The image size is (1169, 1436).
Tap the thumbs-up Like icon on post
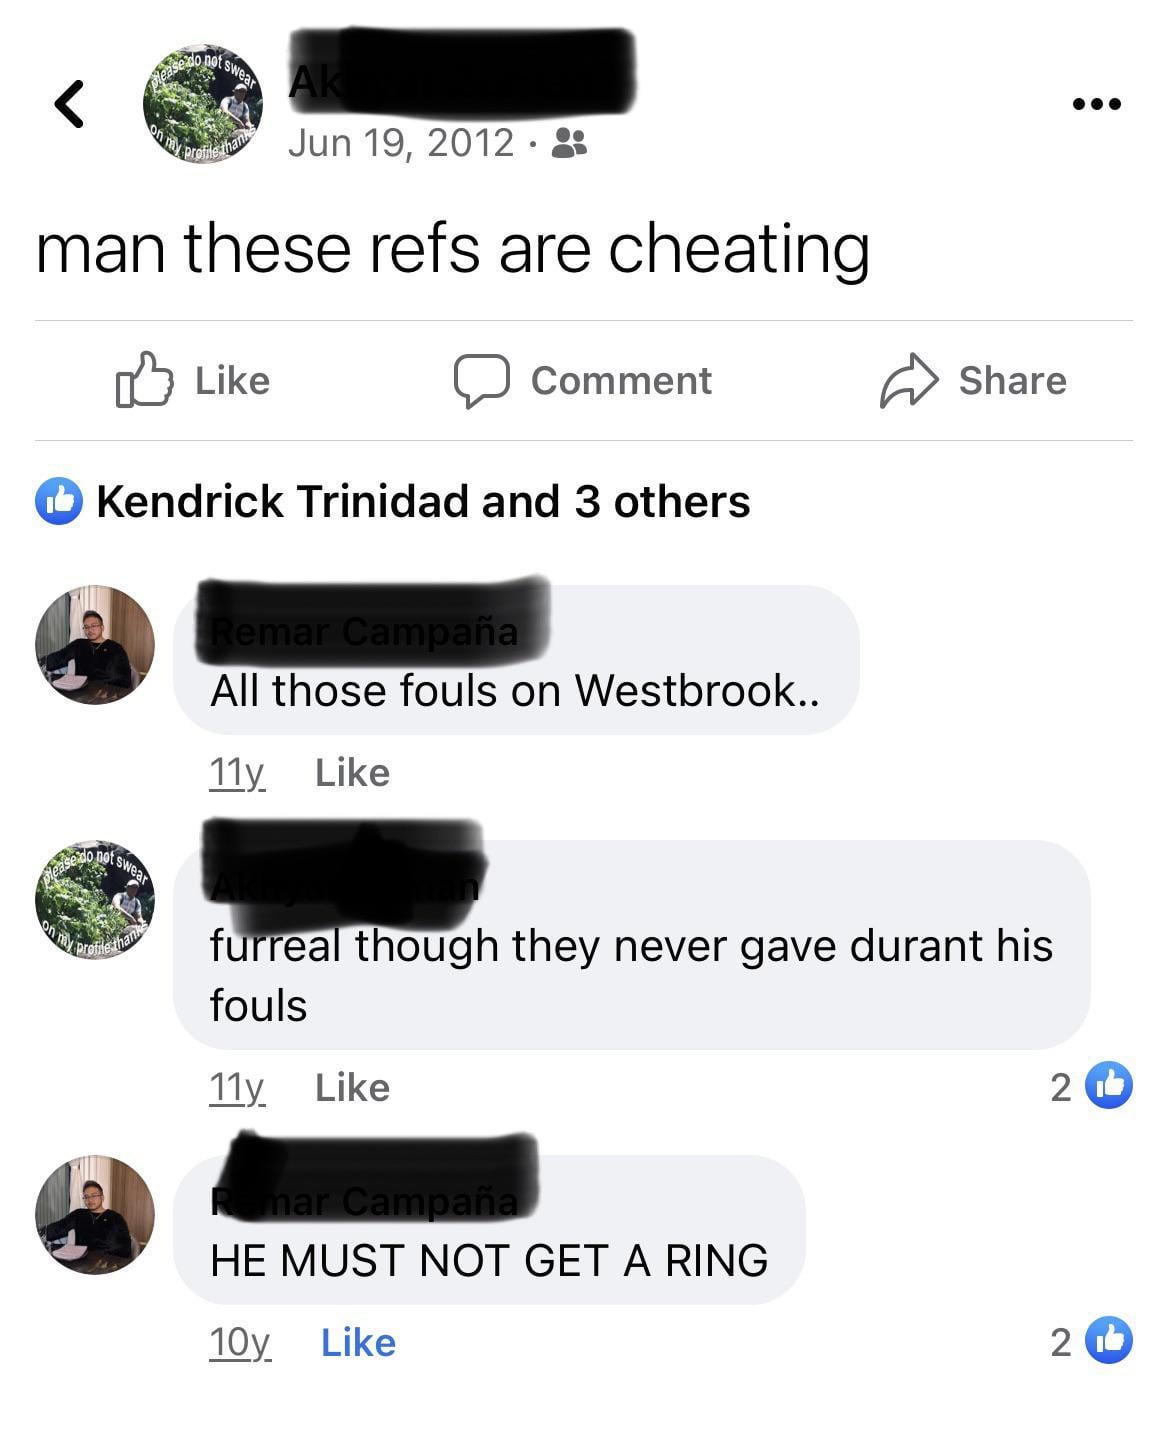pyautogui.click(x=145, y=380)
